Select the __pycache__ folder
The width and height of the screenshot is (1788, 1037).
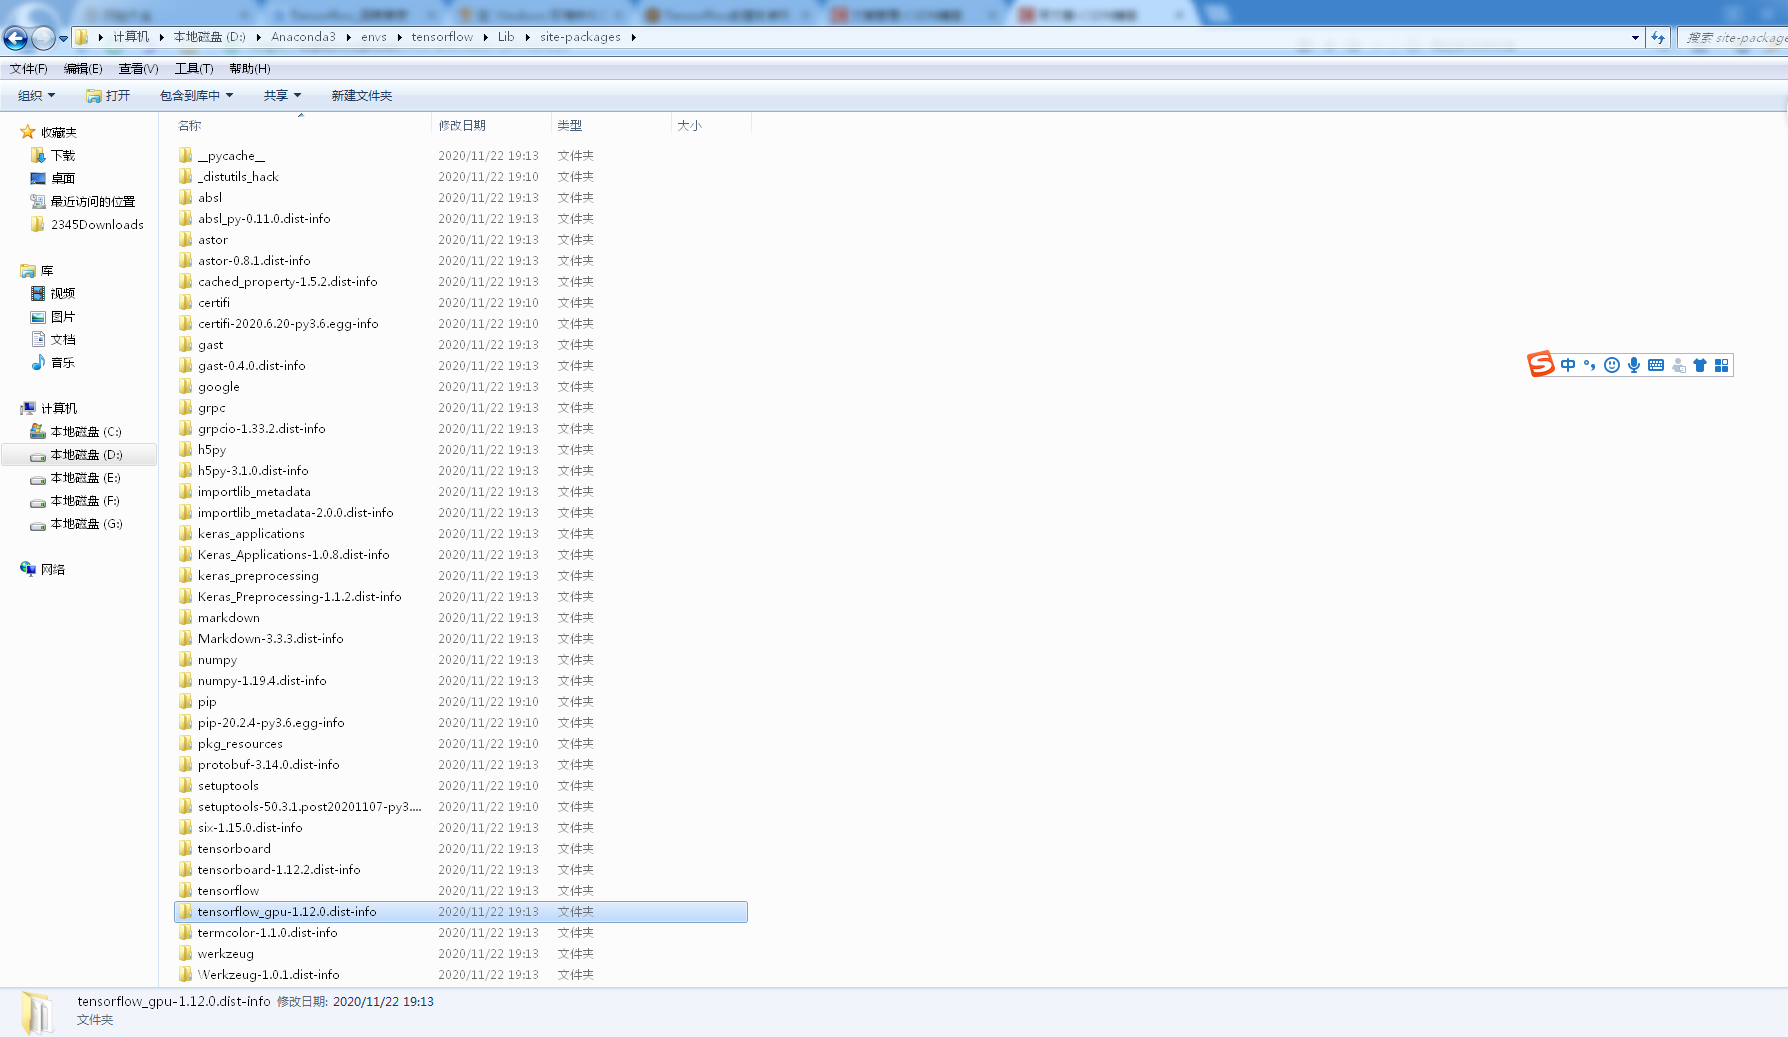click(x=232, y=156)
